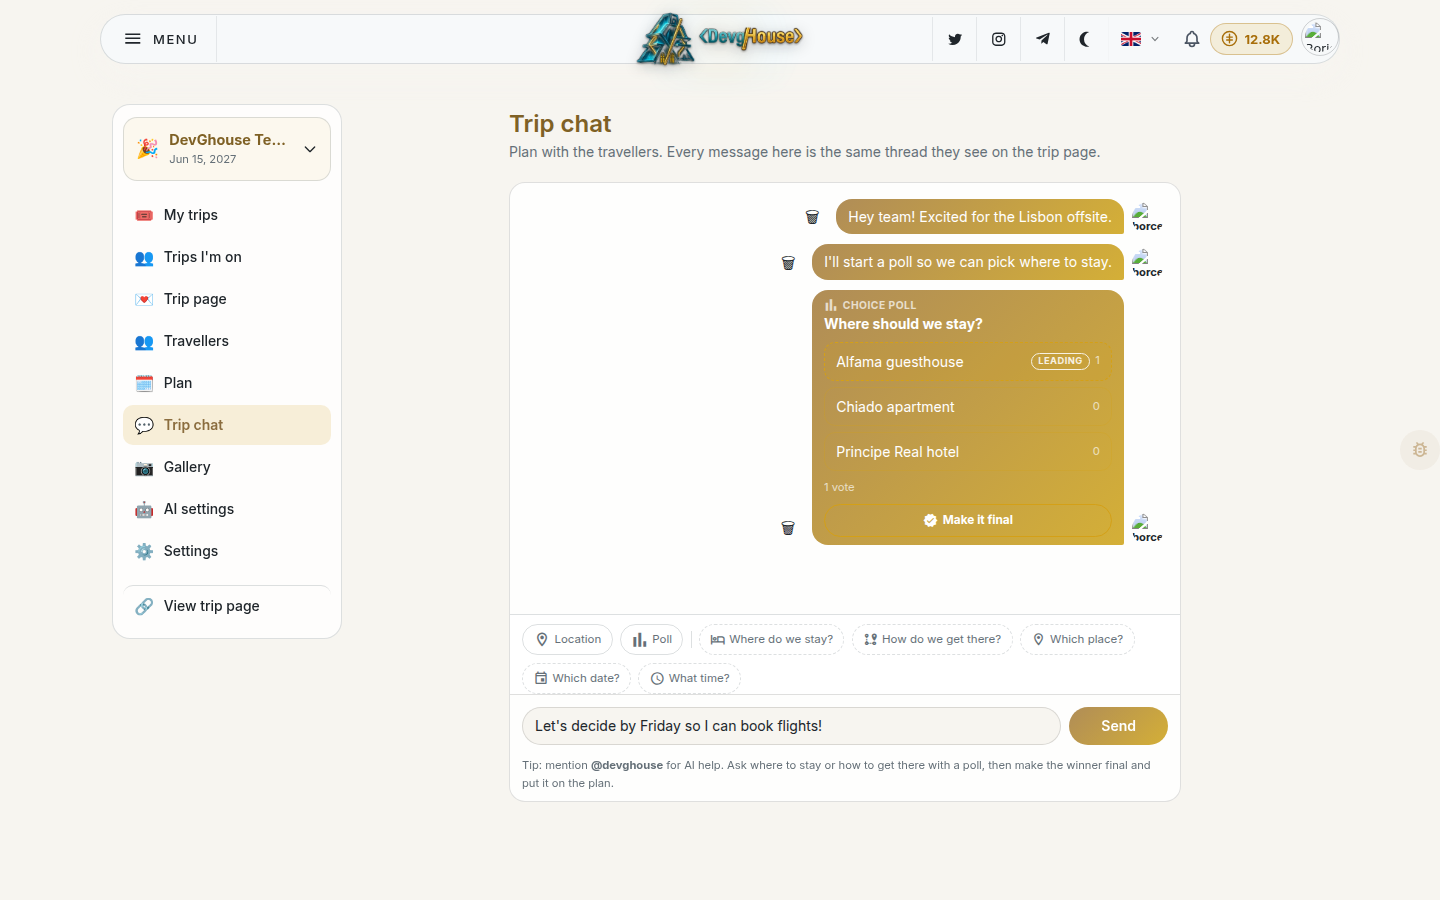Go to My trips
Image resolution: width=1440 pixels, height=900 pixels.
(227, 215)
